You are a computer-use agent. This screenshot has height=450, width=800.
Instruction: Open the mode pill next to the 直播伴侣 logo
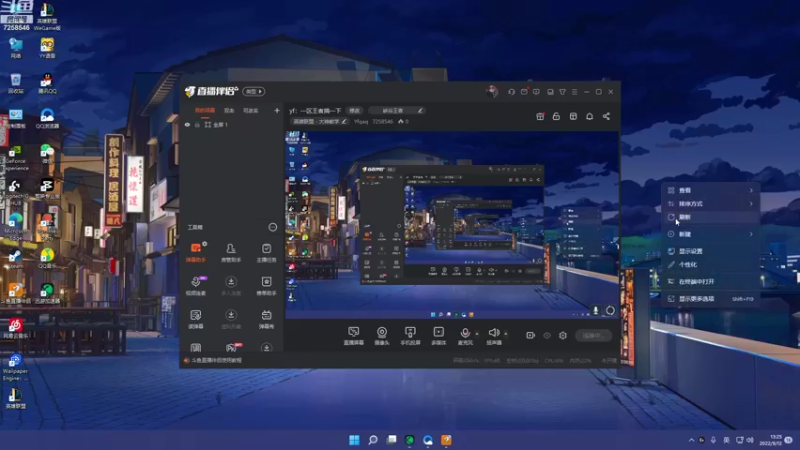[x=254, y=91]
